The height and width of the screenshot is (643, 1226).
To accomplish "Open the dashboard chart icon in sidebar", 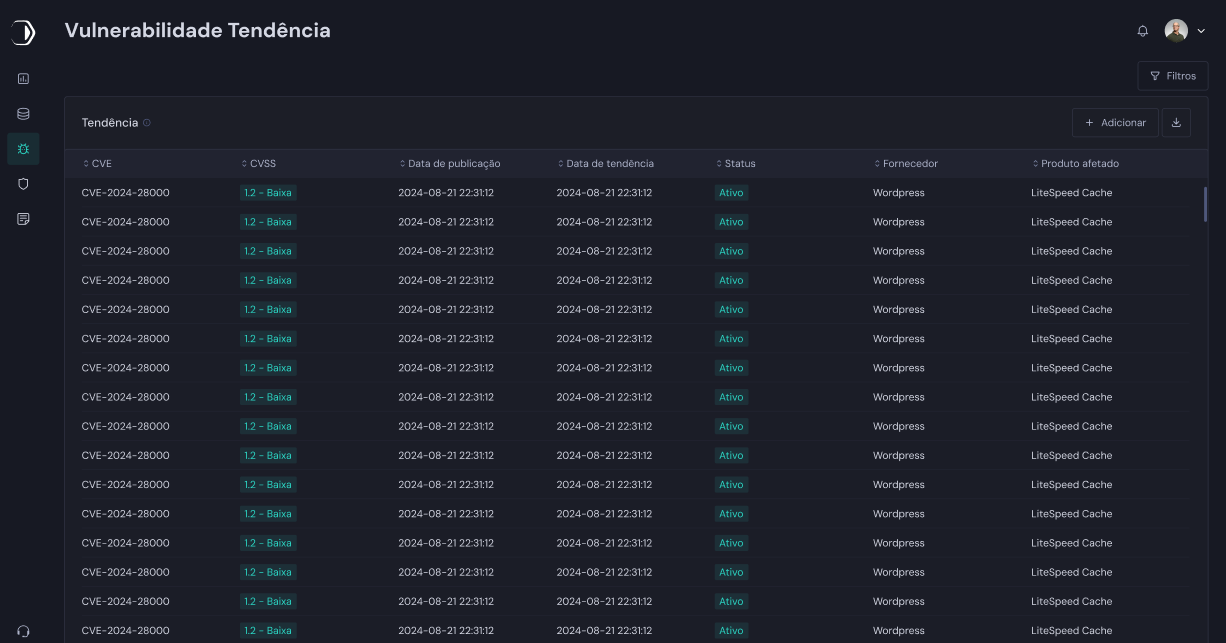I will 23,78.
